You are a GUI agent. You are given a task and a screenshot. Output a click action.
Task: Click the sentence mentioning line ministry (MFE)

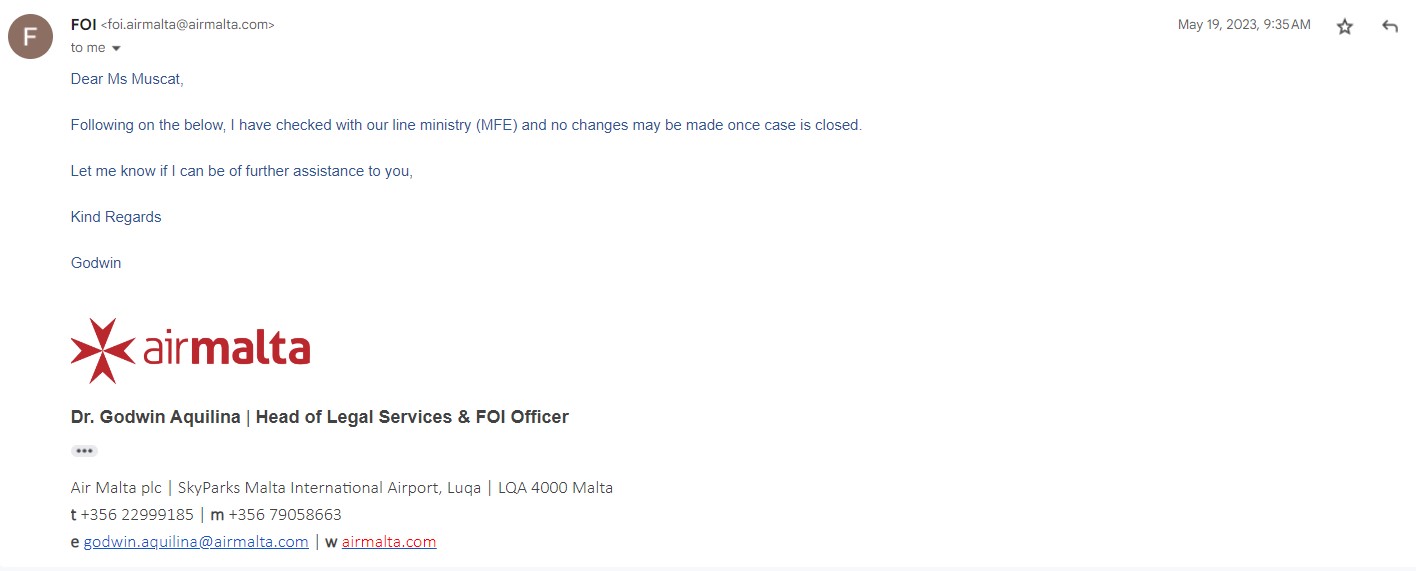click(x=465, y=125)
